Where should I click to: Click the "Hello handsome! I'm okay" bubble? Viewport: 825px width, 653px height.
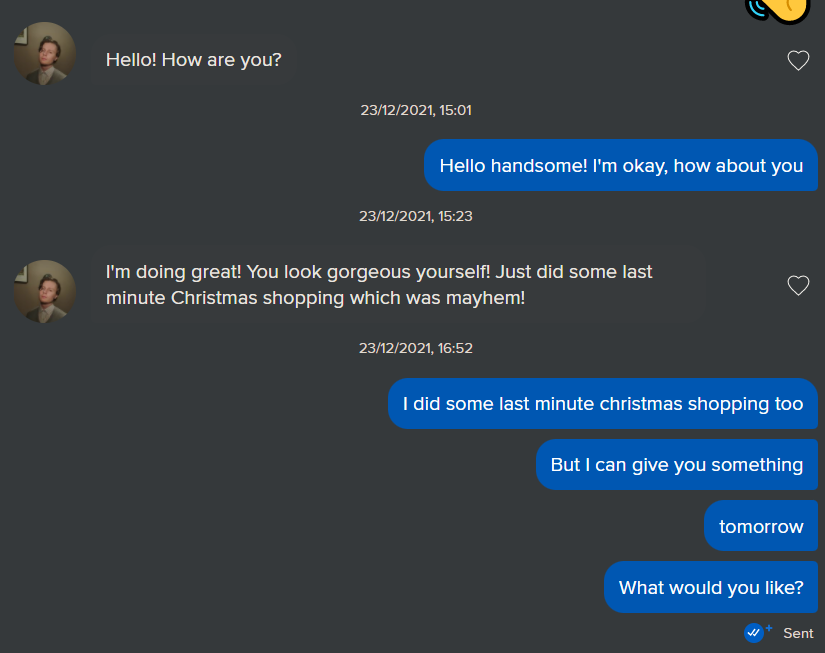(x=621, y=166)
